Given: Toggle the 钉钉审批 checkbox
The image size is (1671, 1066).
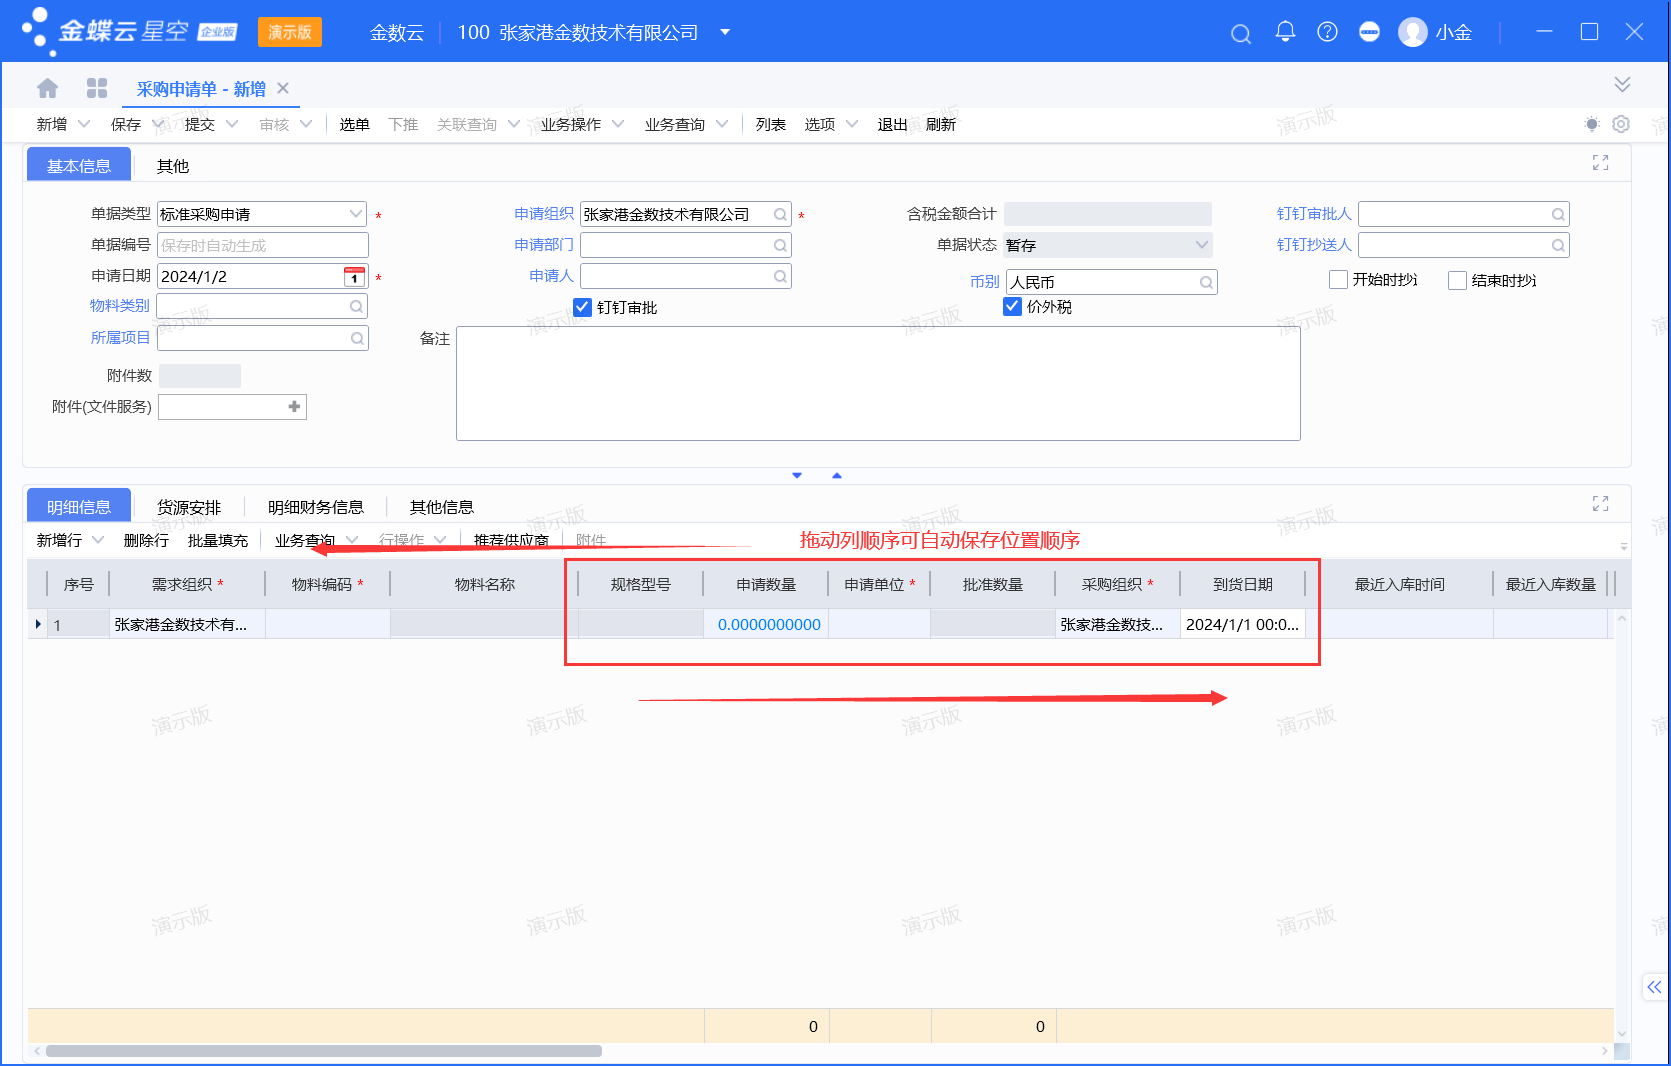Looking at the screenshot, I should tap(583, 307).
